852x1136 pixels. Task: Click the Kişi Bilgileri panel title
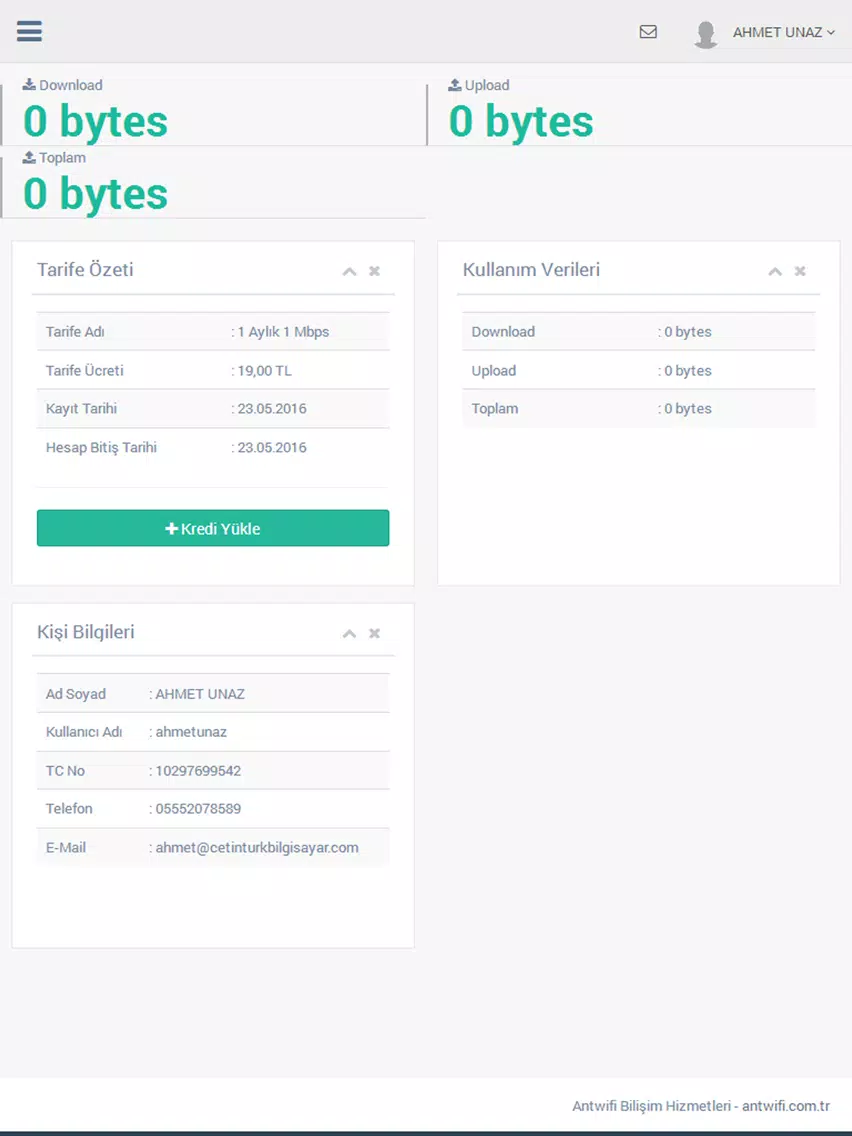pos(85,632)
